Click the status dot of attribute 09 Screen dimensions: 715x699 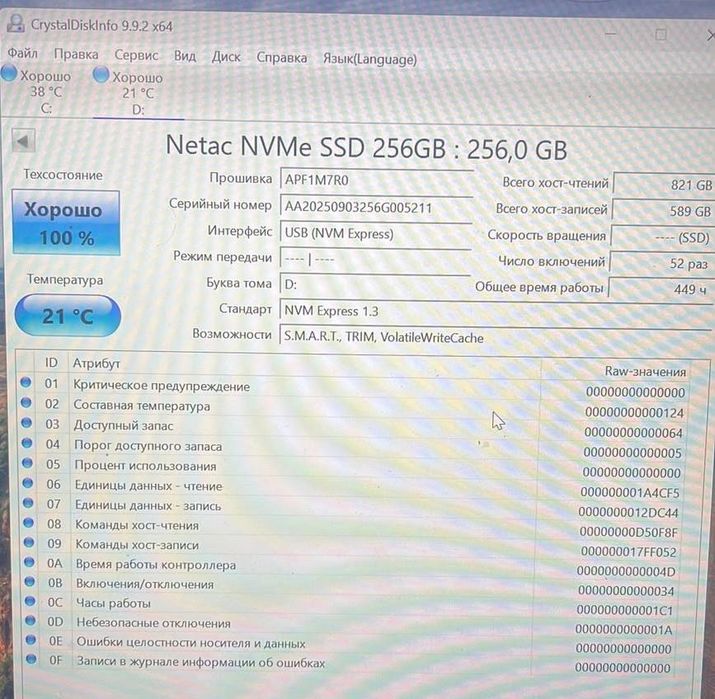coord(29,542)
